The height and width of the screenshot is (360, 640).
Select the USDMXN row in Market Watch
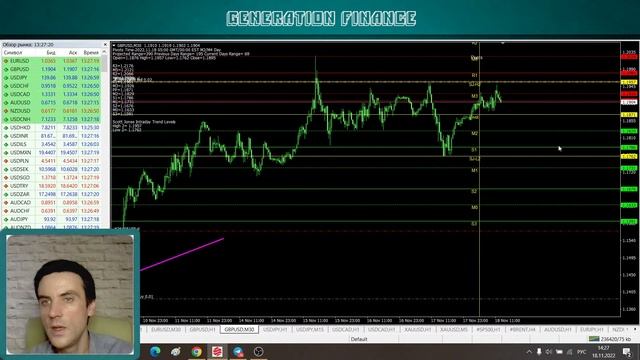point(51,153)
